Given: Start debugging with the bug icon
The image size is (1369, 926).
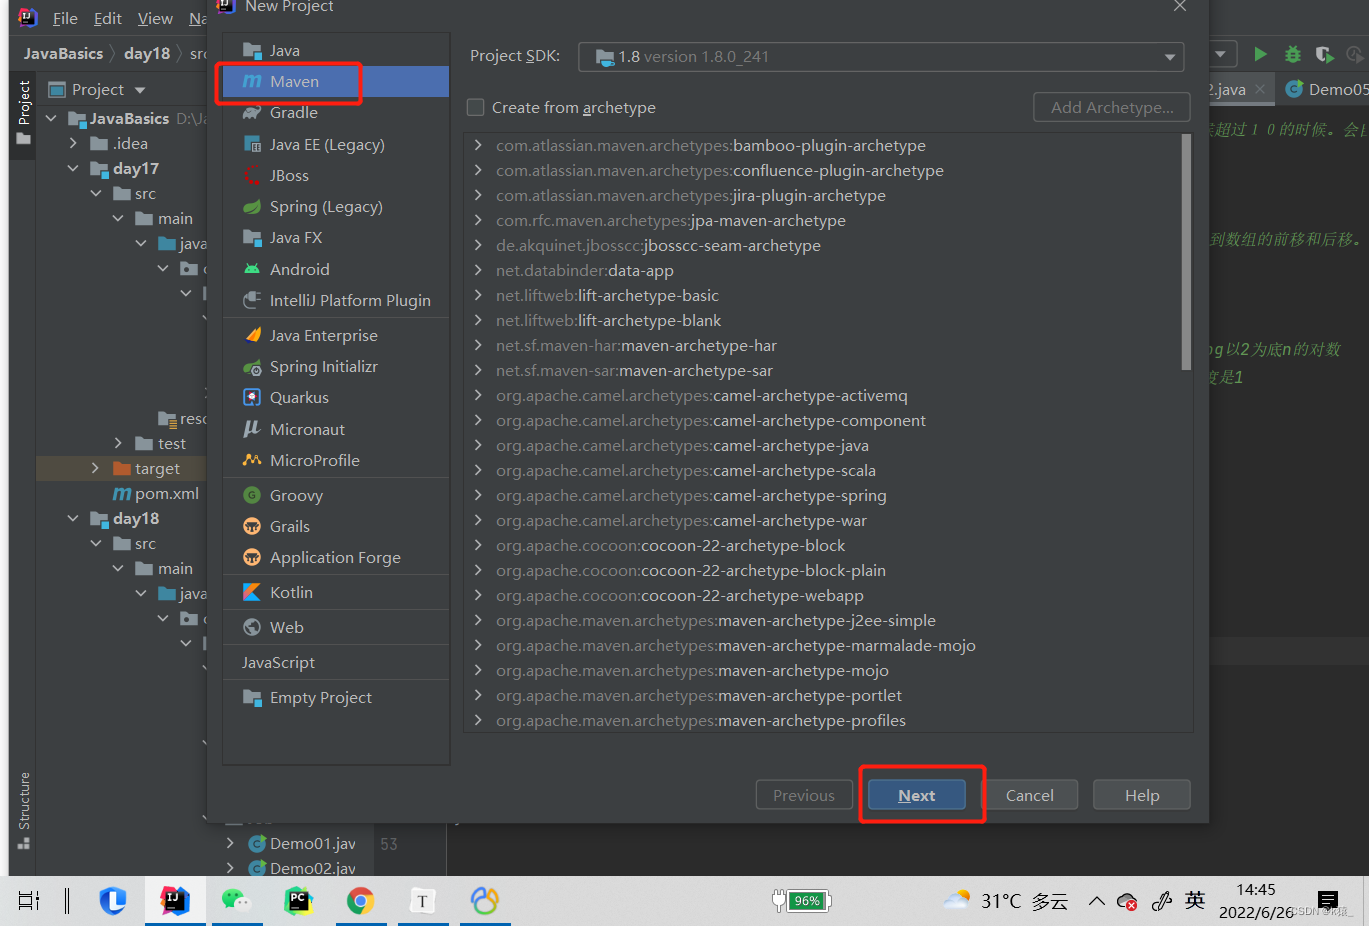Looking at the screenshot, I should click(1293, 54).
